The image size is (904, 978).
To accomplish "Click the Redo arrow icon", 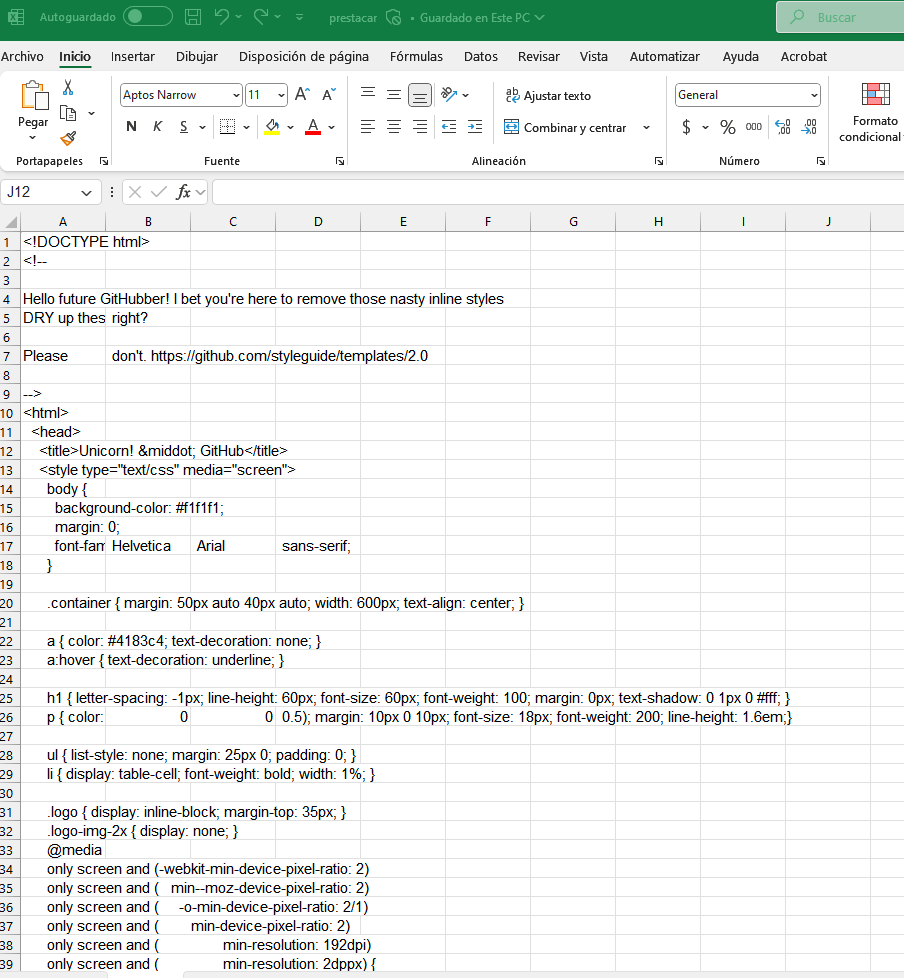I will pos(261,17).
